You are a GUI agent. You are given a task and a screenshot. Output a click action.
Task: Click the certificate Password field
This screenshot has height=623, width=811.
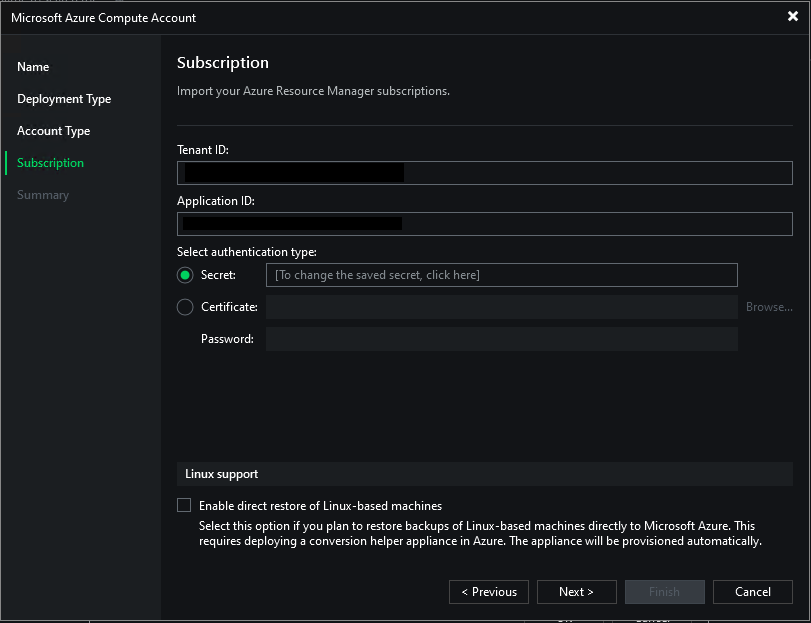(x=501, y=339)
